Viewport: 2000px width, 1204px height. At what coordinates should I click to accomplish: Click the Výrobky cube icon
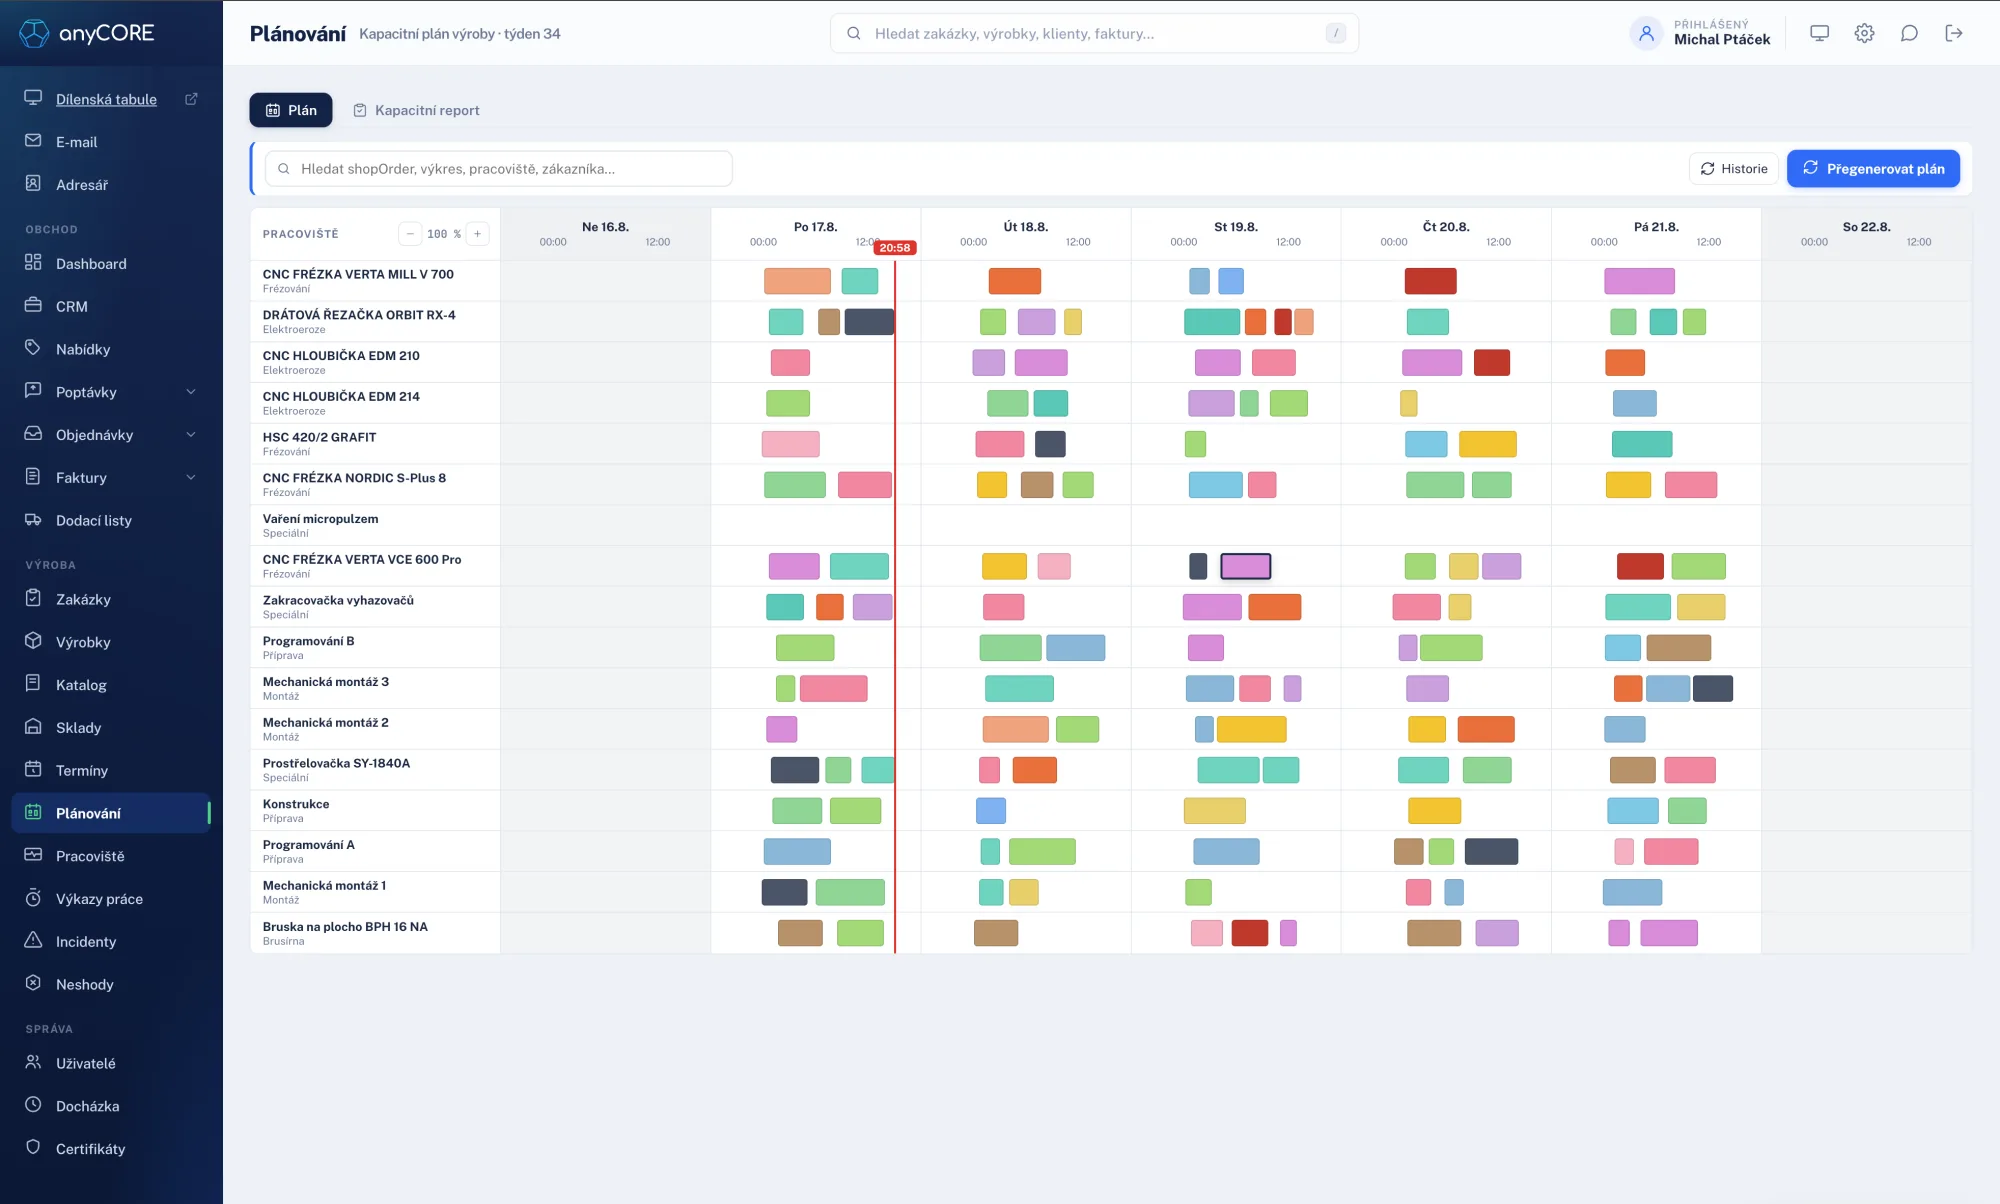tap(33, 641)
